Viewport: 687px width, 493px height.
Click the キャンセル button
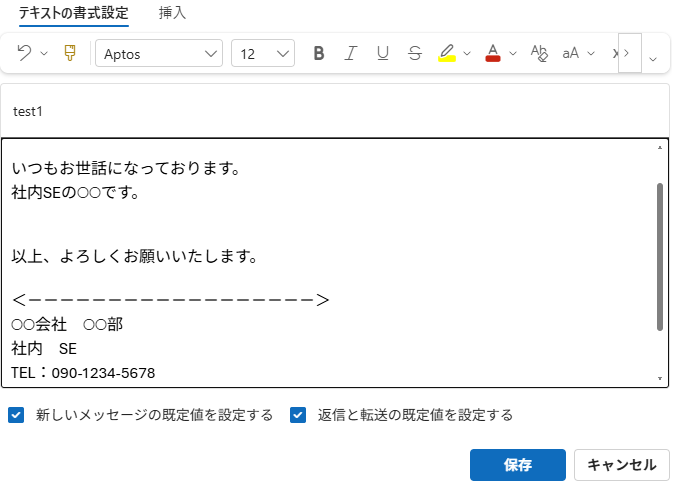621,465
